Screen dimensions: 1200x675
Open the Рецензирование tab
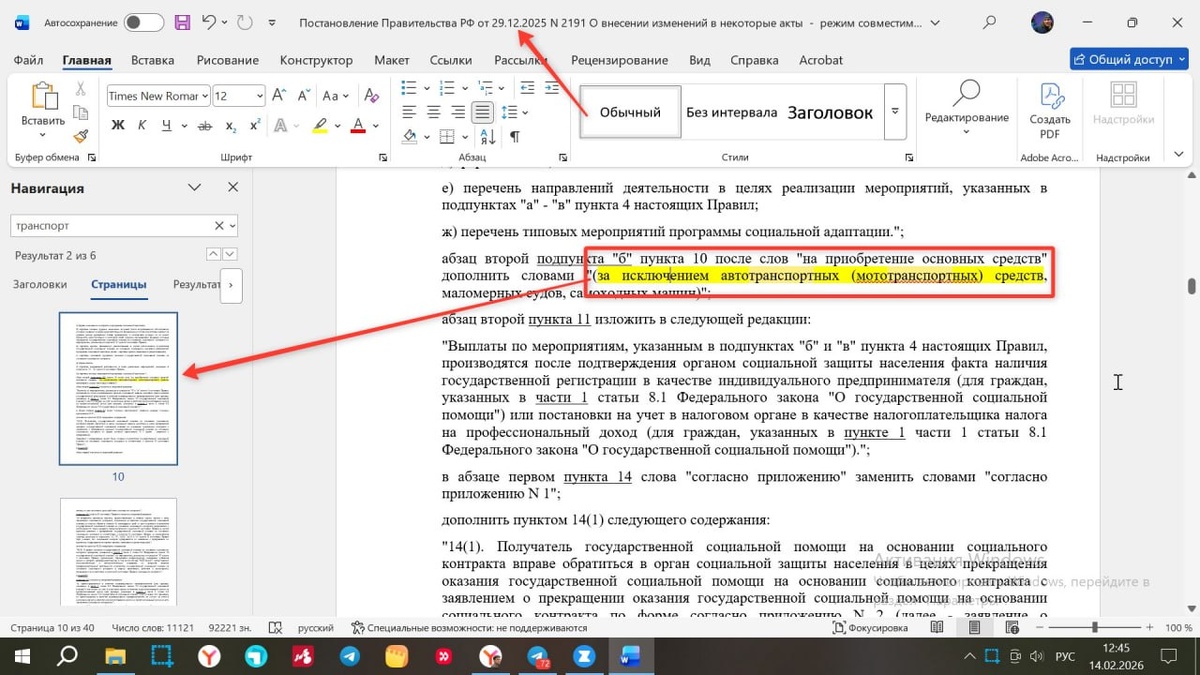(x=619, y=60)
